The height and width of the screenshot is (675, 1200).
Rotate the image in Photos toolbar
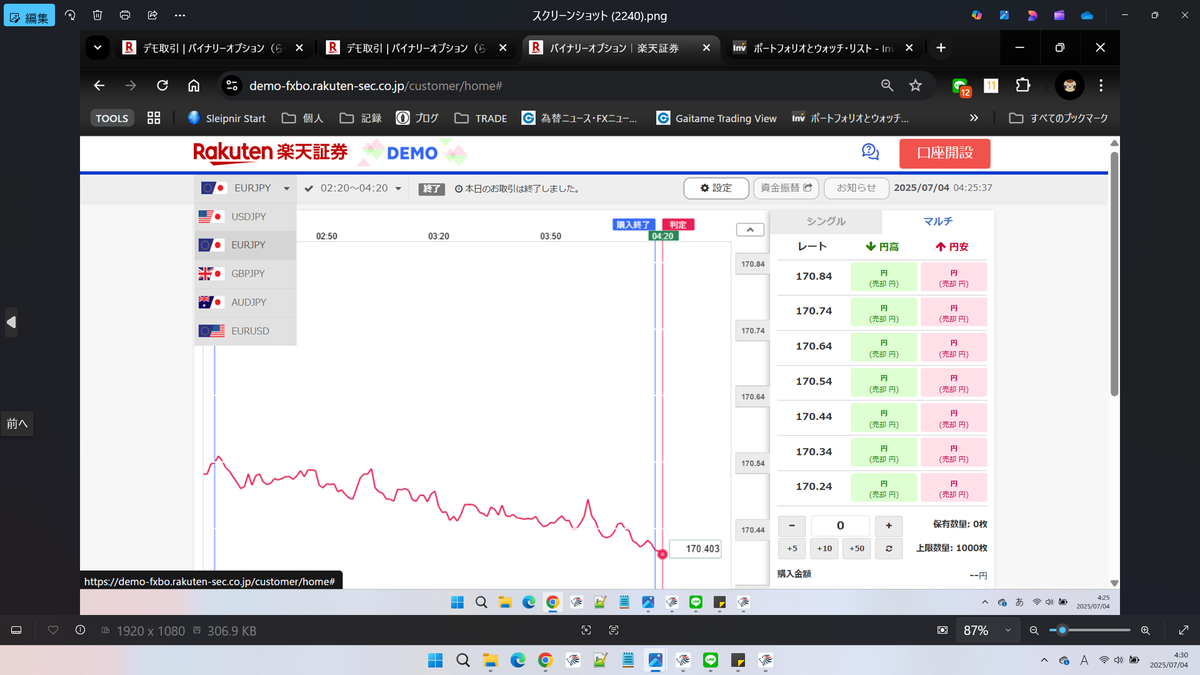point(70,16)
